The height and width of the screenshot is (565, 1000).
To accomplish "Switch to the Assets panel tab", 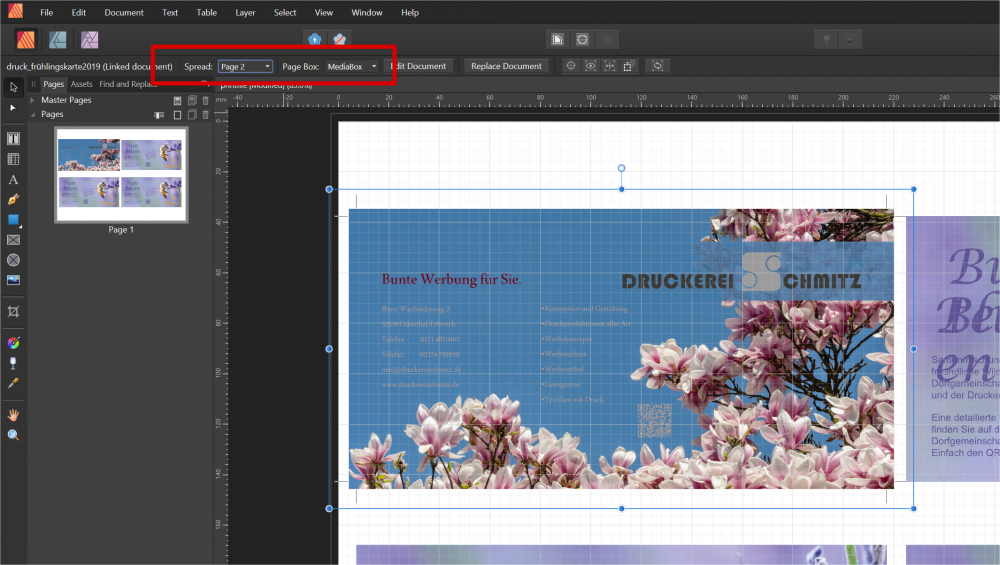I will (x=81, y=84).
